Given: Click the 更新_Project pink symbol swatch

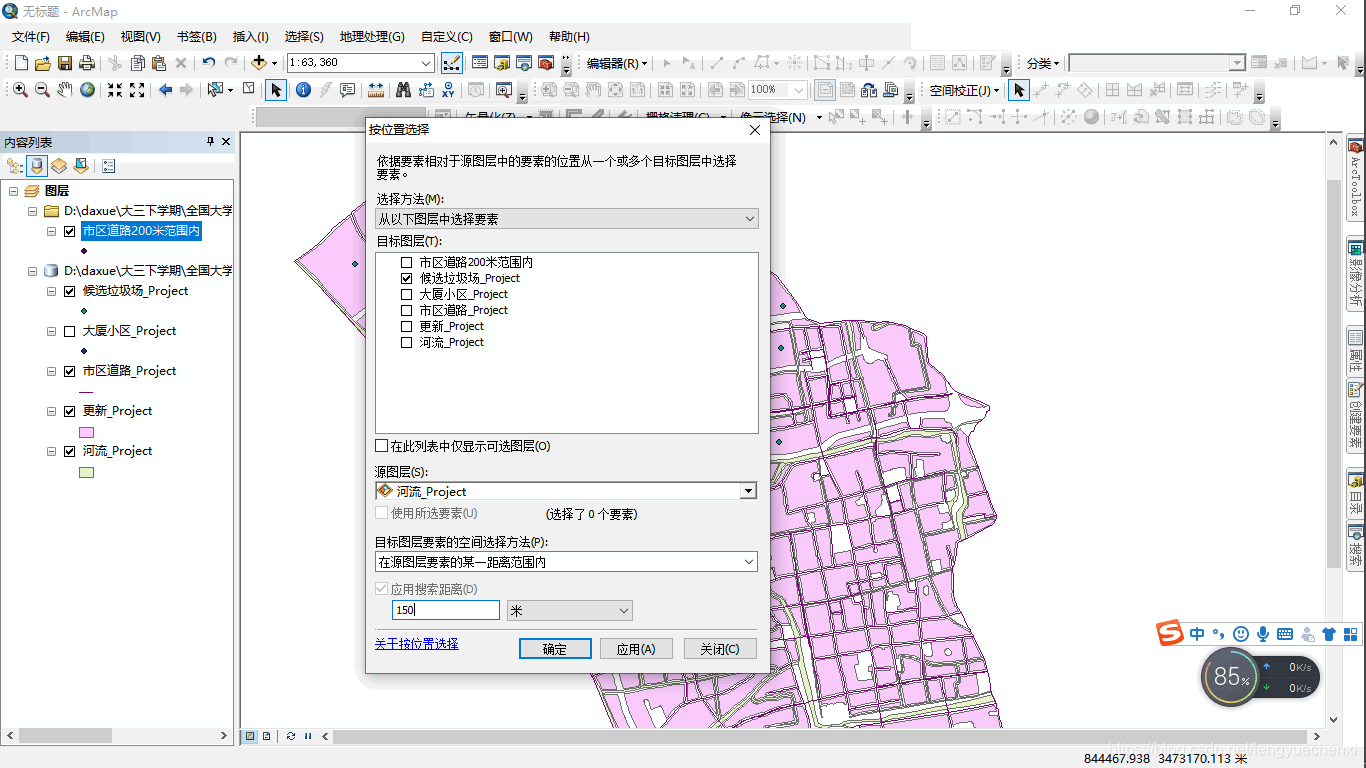Looking at the screenshot, I should [x=86, y=432].
